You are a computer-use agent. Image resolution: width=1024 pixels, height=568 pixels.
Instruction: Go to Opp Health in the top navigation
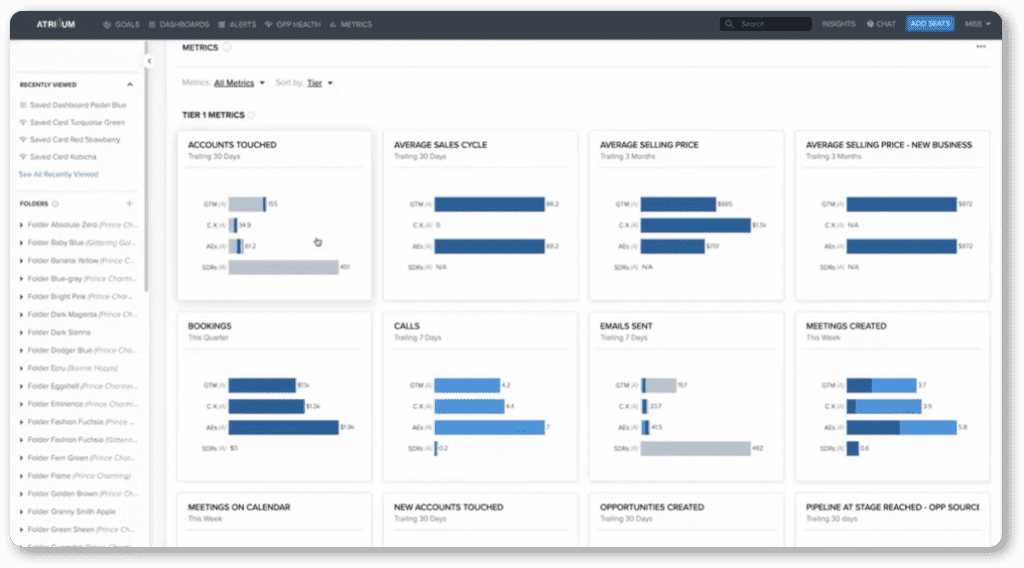click(x=292, y=24)
